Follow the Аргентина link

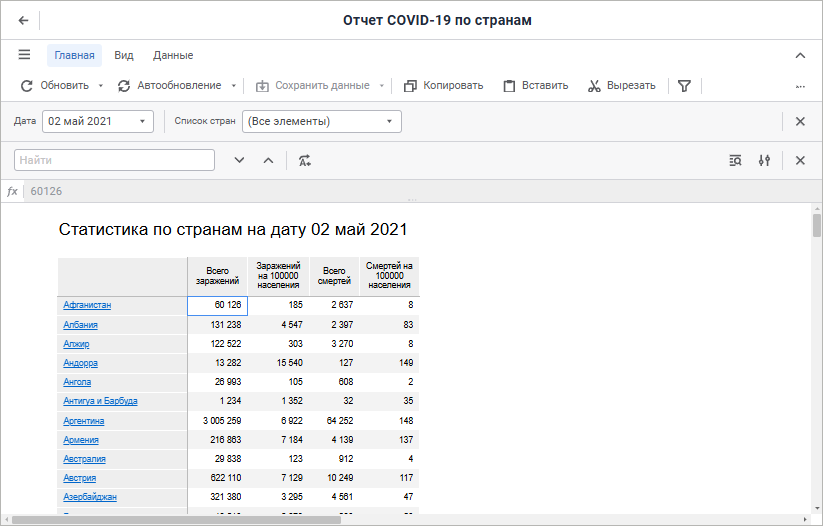point(84,421)
